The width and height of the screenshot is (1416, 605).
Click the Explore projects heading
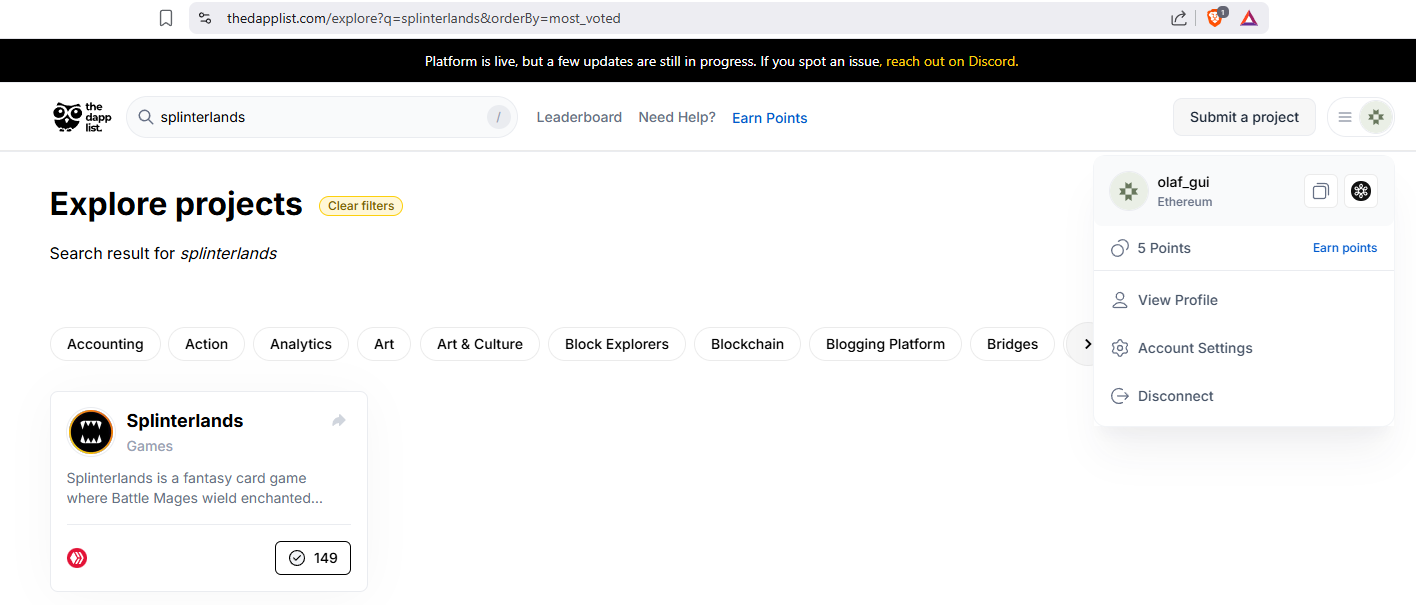click(x=176, y=204)
